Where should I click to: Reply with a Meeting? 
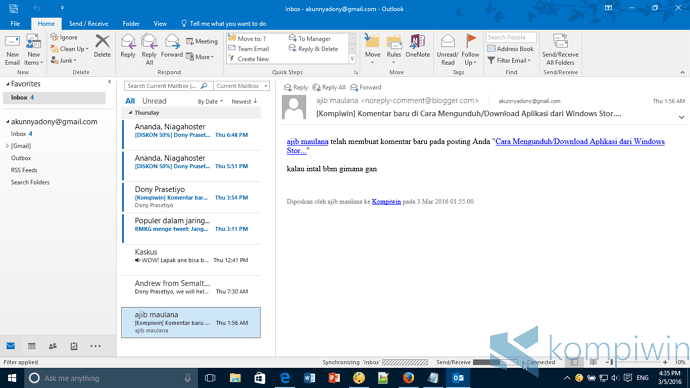click(202, 41)
